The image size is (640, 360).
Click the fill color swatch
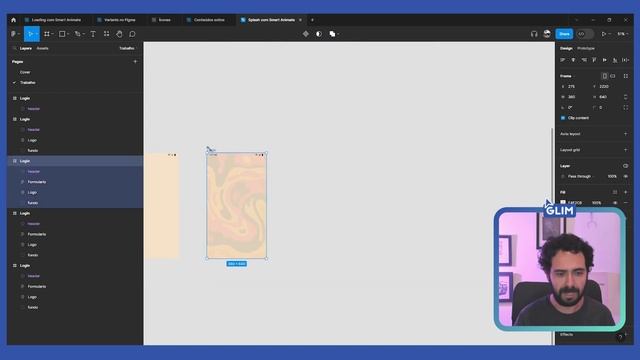point(563,202)
